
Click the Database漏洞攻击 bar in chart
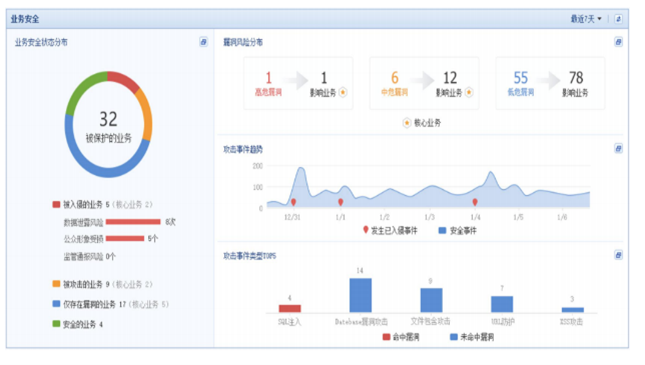360,295
